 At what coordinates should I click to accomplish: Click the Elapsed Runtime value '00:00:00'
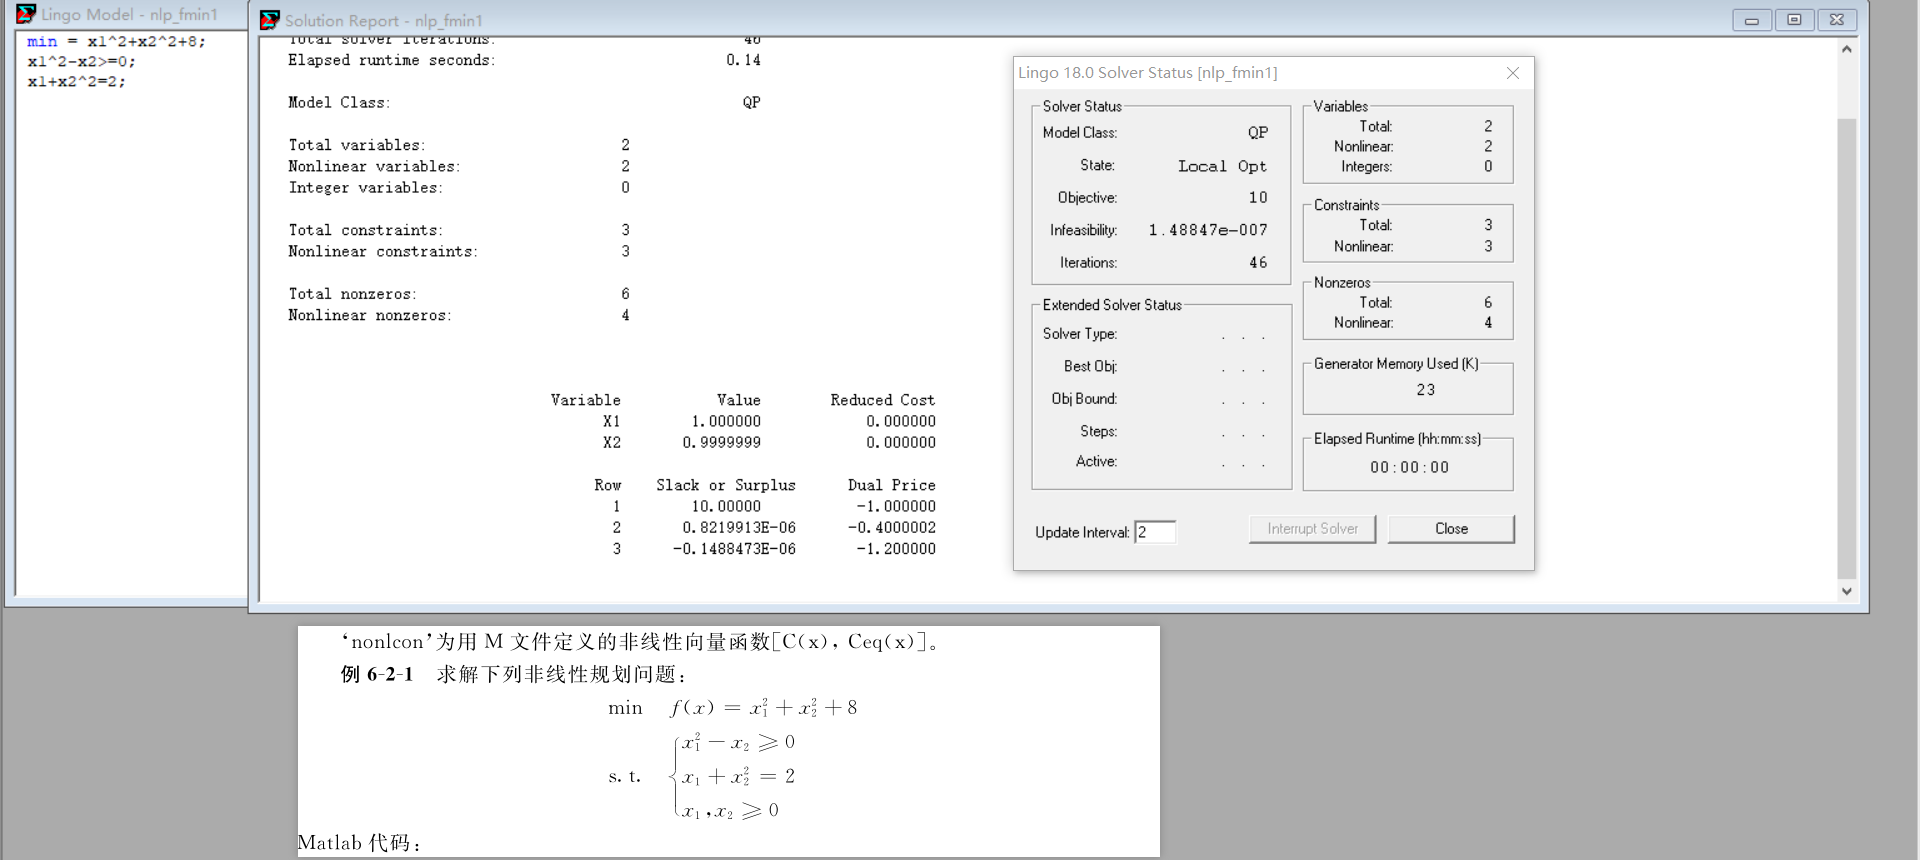pyautogui.click(x=1409, y=467)
